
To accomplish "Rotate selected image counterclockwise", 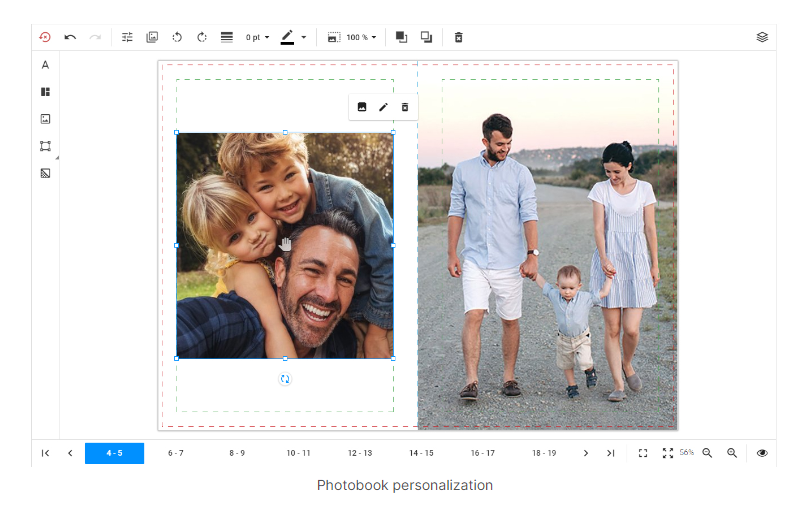I will tap(177, 37).
